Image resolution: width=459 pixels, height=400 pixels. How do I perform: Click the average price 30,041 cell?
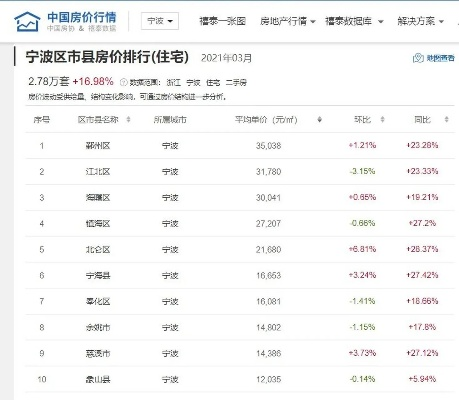pyautogui.click(x=268, y=198)
